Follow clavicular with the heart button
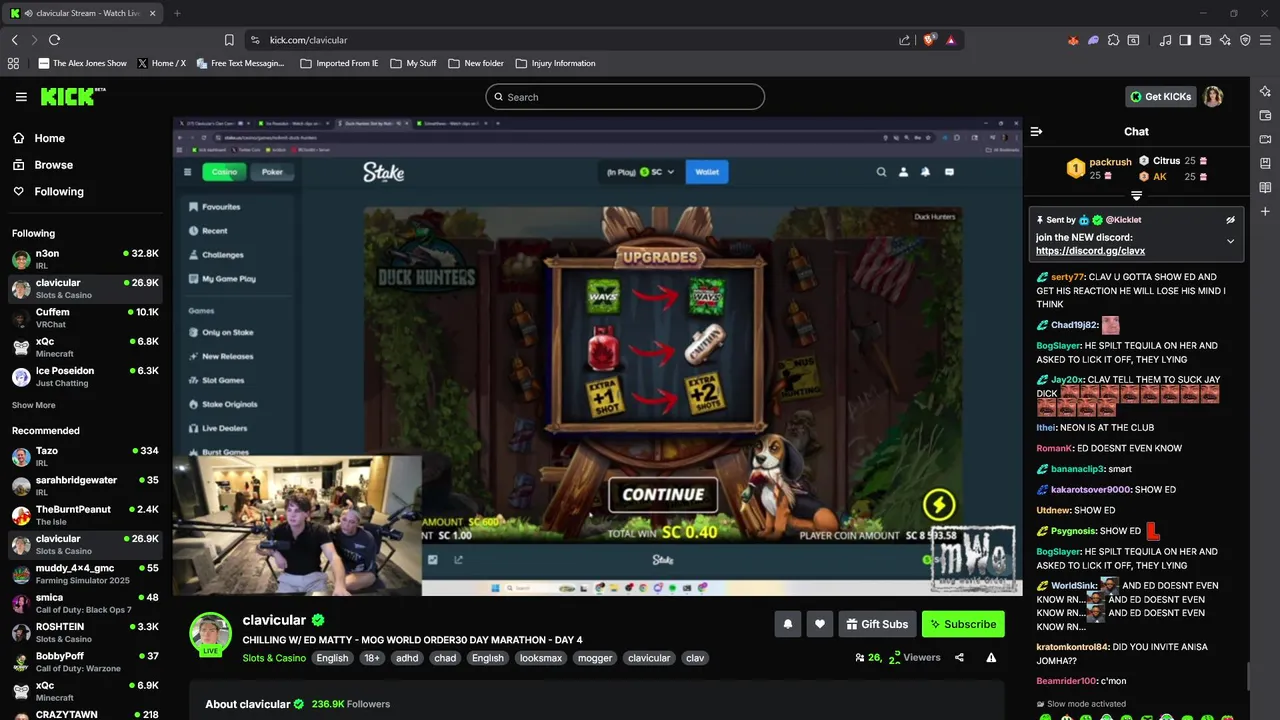The image size is (1280, 720). click(819, 624)
